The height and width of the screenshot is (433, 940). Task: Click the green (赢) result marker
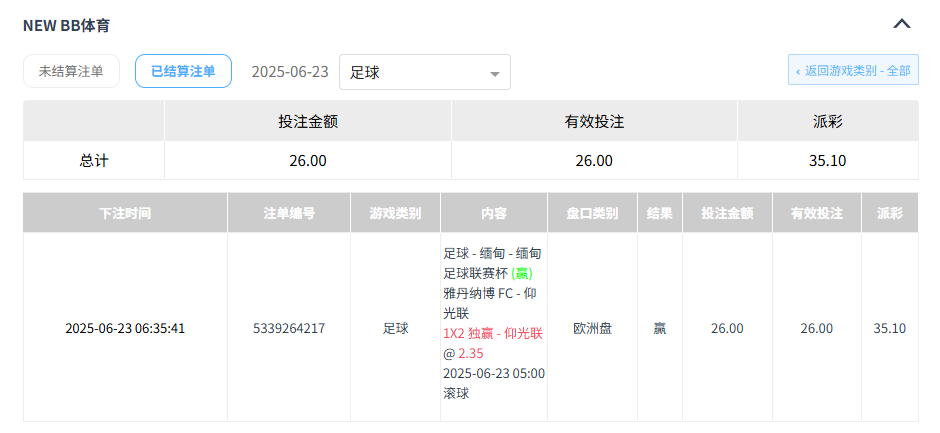[521, 274]
